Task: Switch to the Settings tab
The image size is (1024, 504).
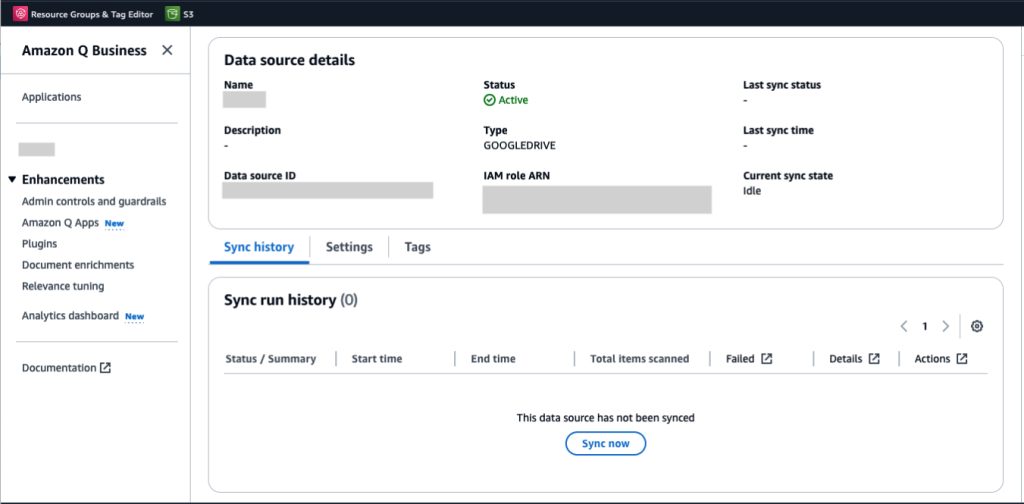Action: [349, 247]
